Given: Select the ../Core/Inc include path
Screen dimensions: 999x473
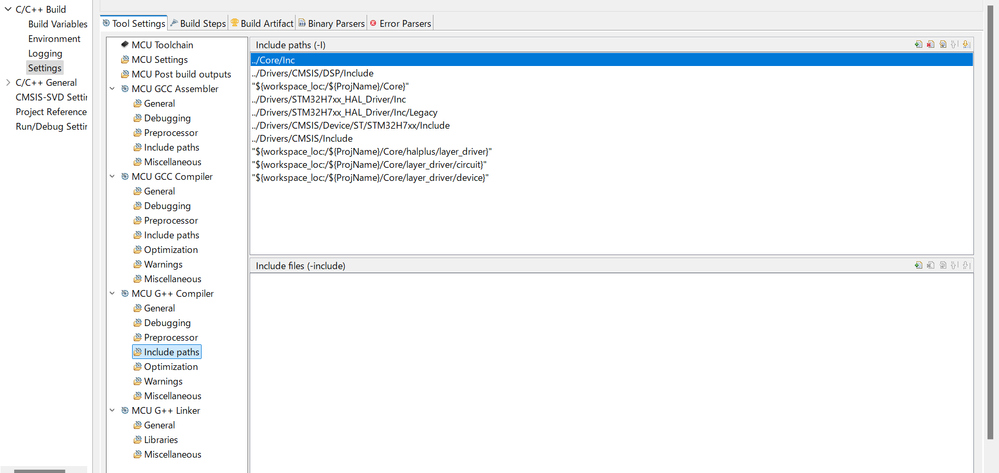Looking at the screenshot, I should pos(611,59).
